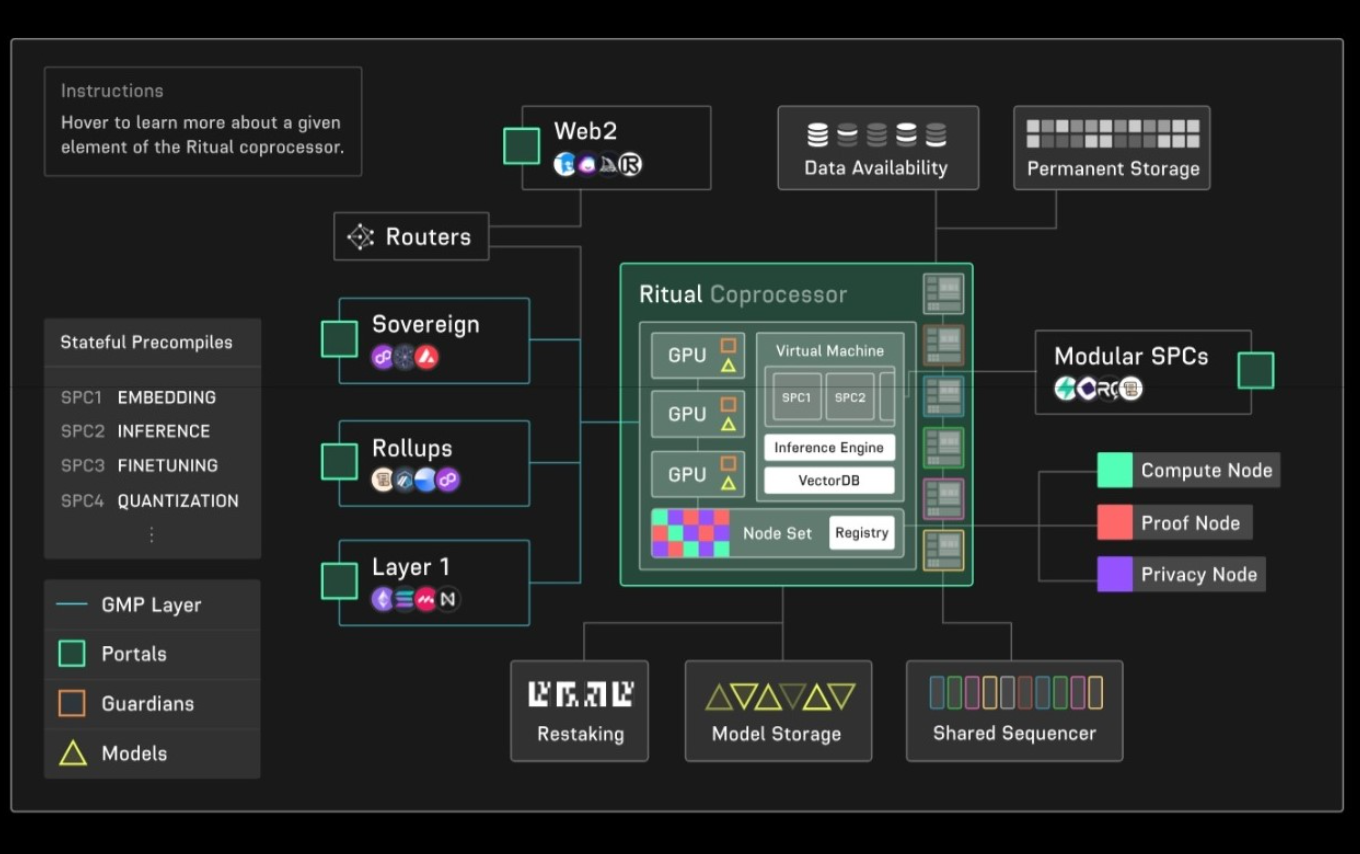Viewport: 1360px width, 854px height.
Task: Click the purple Polygon icon under Sovereign
Action: coord(383,357)
